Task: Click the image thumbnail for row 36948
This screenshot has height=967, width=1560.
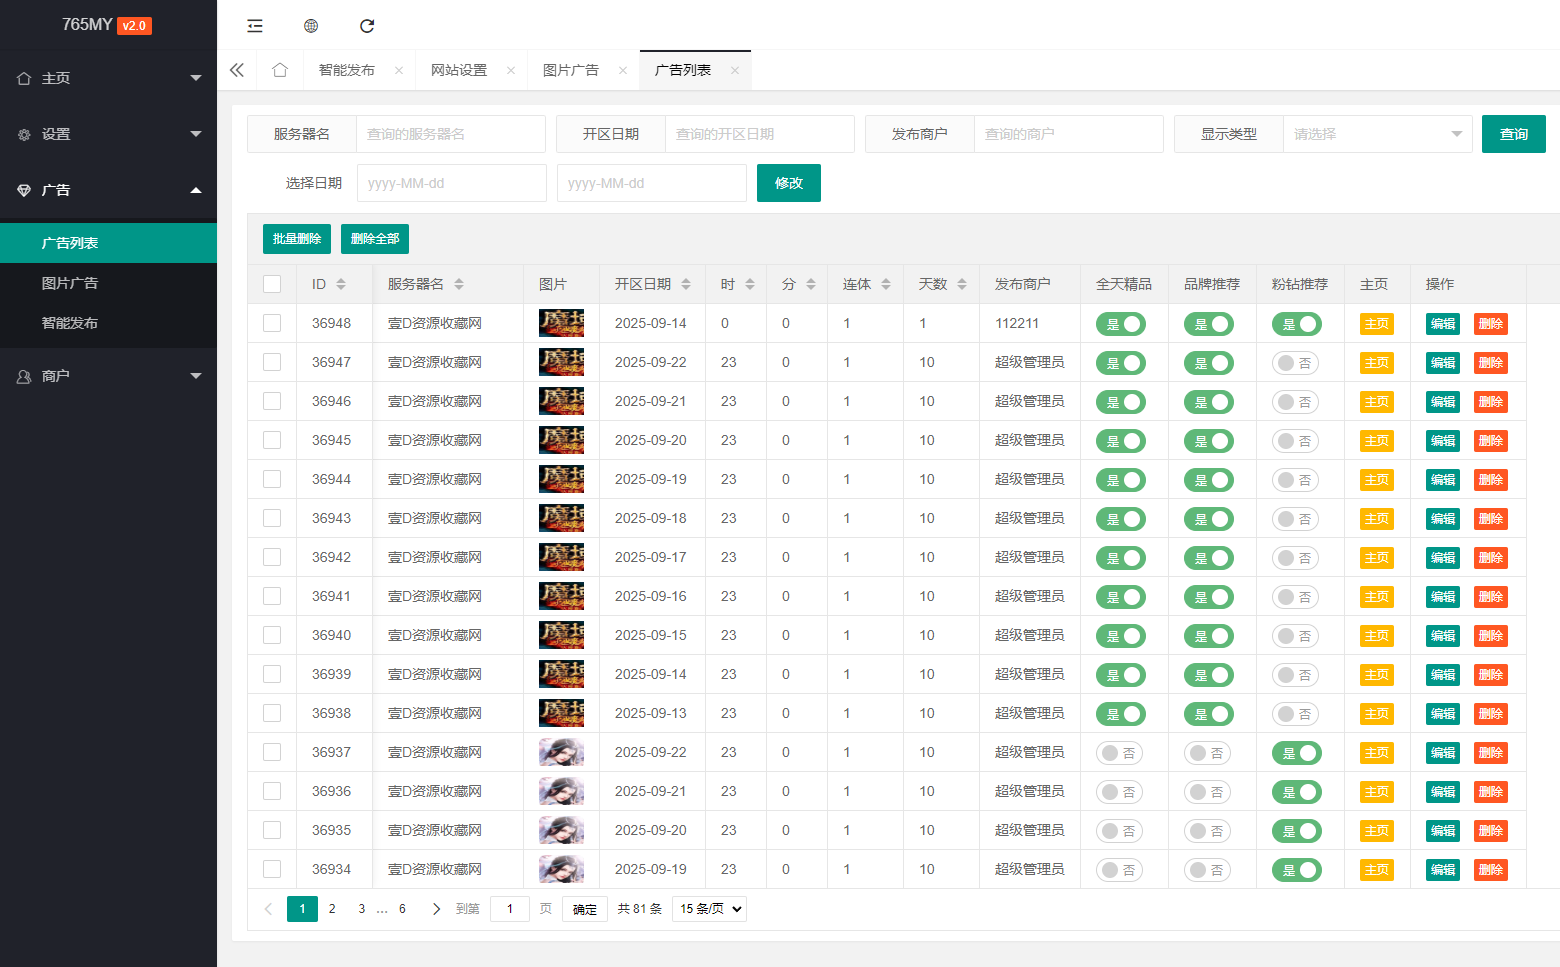Action: click(x=561, y=322)
